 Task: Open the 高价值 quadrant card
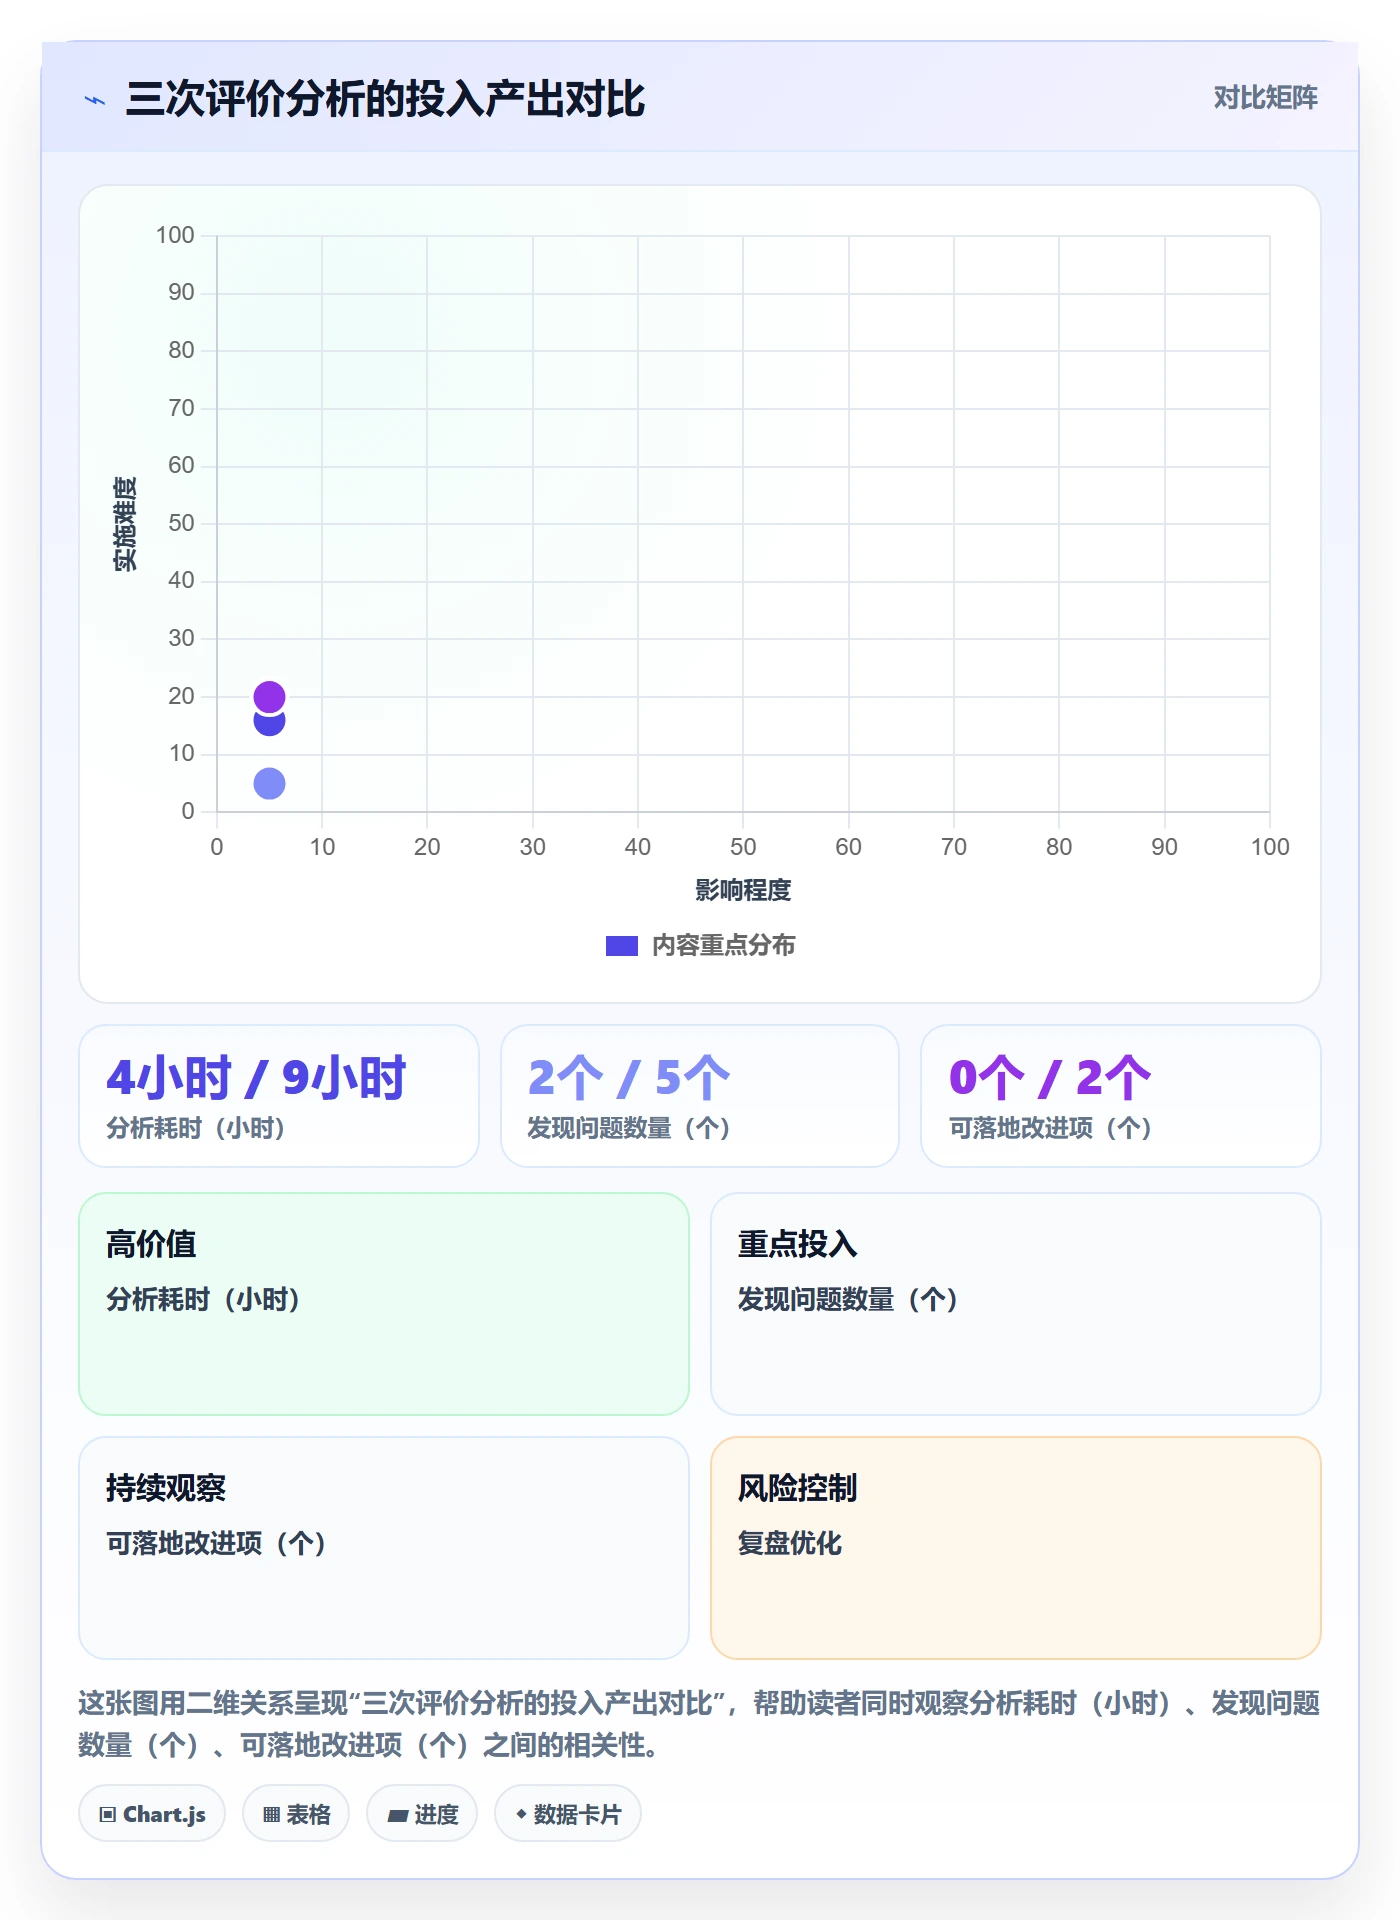384,1304
